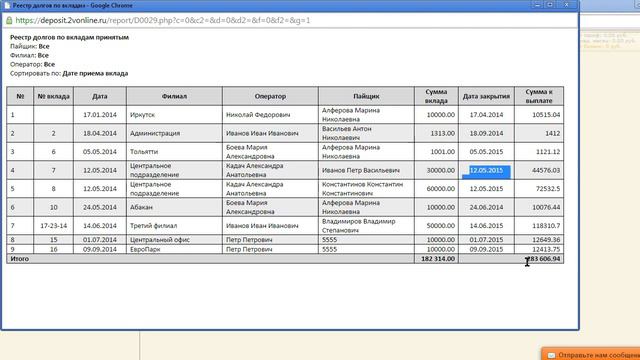Minimize the Chrome report window
Viewport: 640px width, 360px height.
(x=537, y=4)
